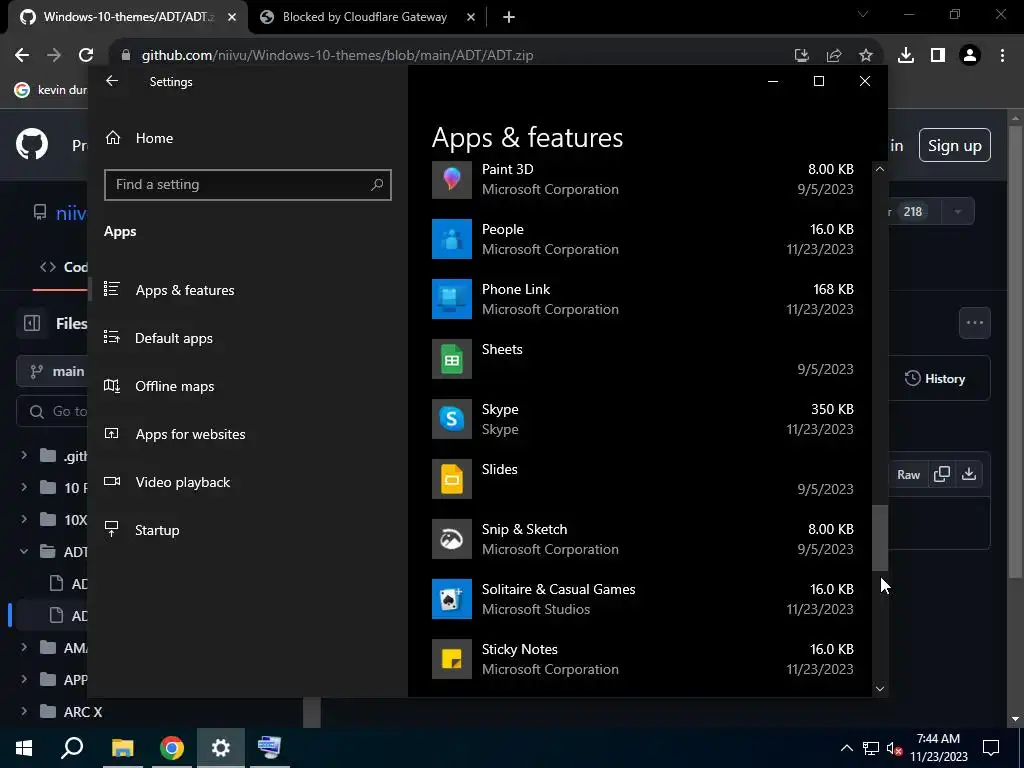This screenshot has height=768, width=1024.
Task: Open the notification center icon
Action: 991,748
